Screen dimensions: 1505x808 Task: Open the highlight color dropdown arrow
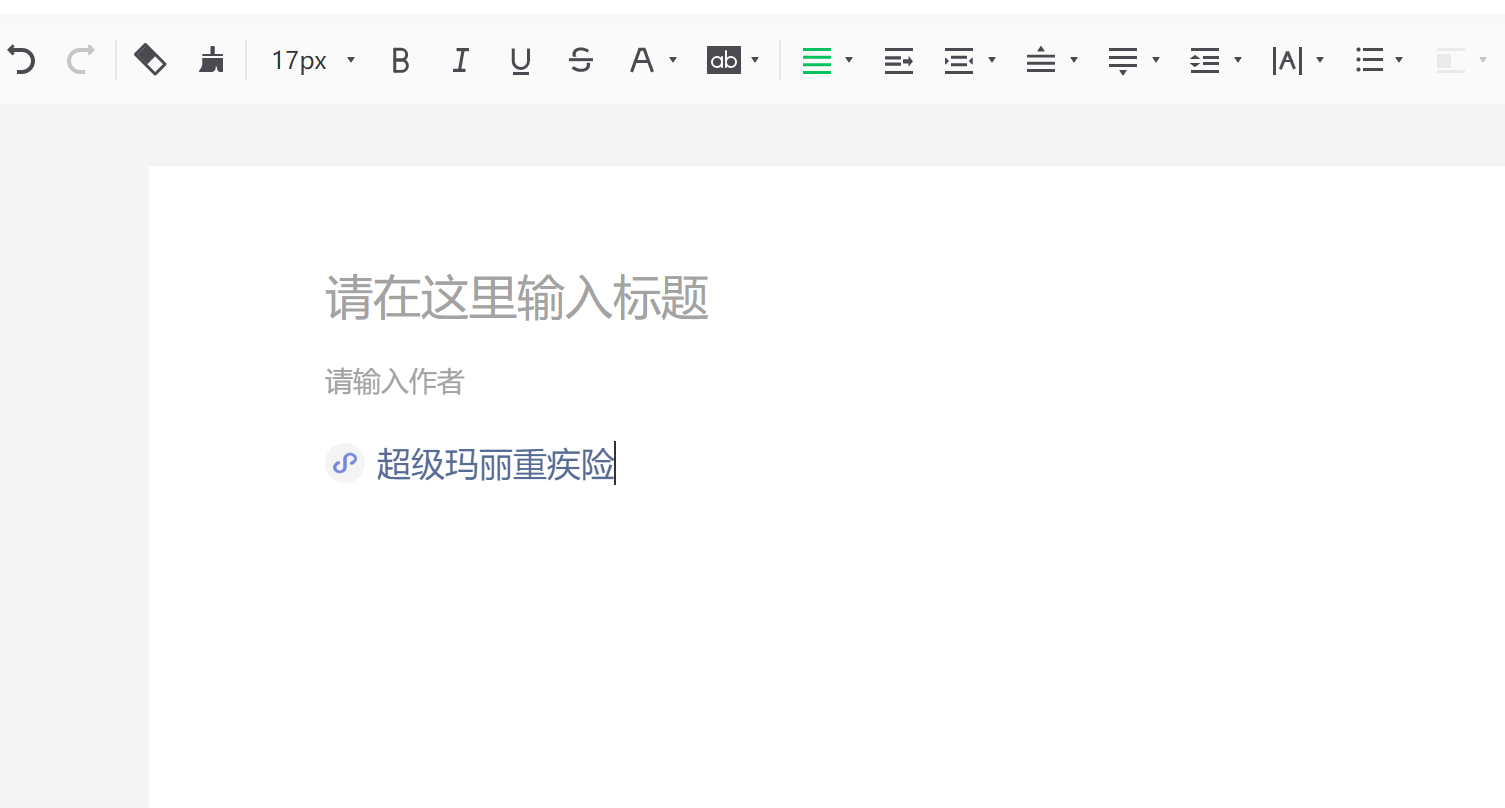click(755, 60)
